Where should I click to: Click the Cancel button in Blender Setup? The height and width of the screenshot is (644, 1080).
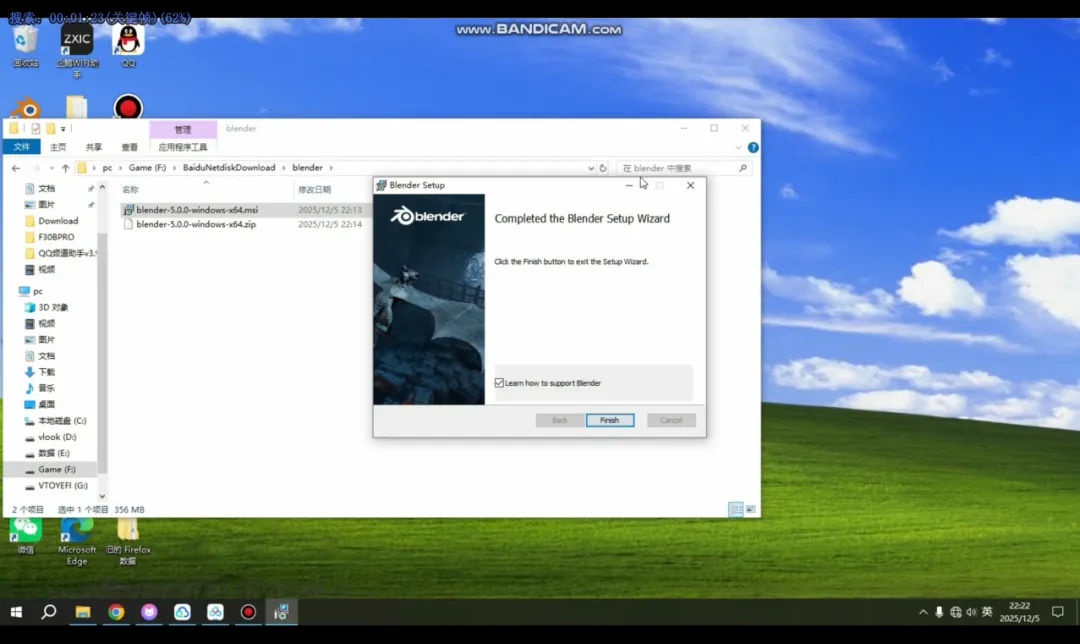(671, 420)
